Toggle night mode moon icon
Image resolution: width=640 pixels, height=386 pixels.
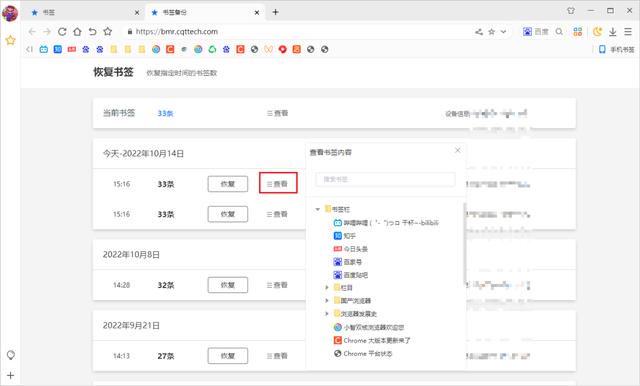[x=598, y=31]
